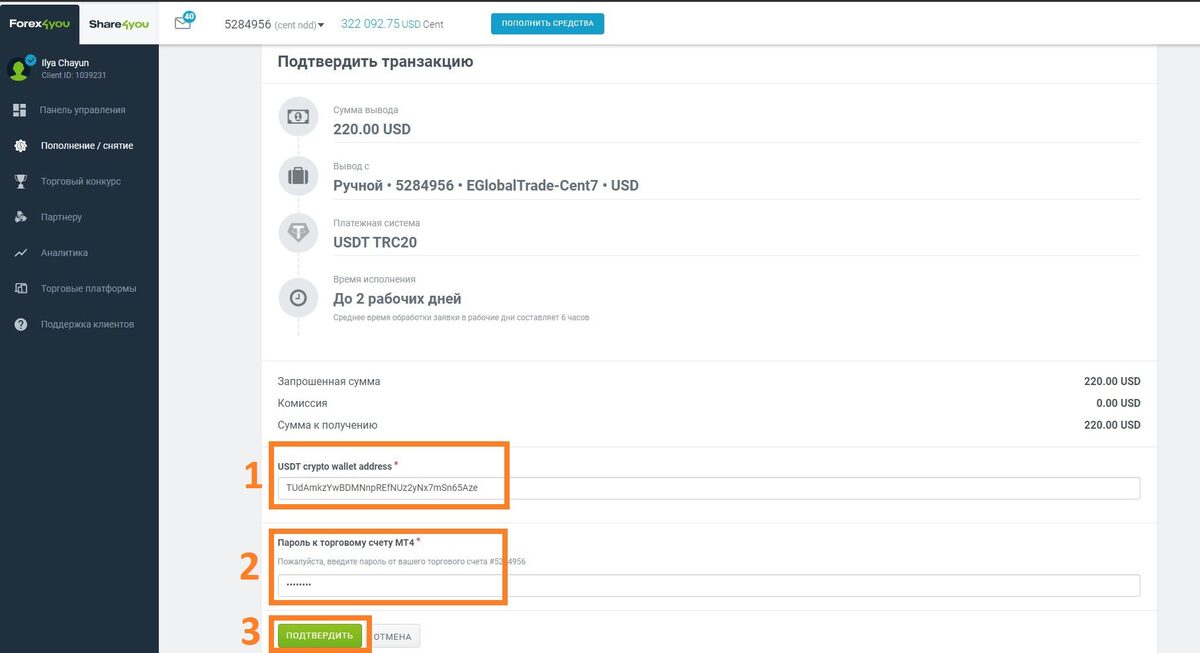1200x653 pixels.
Task: Click the analytics chart line icon
Action: coord(20,253)
